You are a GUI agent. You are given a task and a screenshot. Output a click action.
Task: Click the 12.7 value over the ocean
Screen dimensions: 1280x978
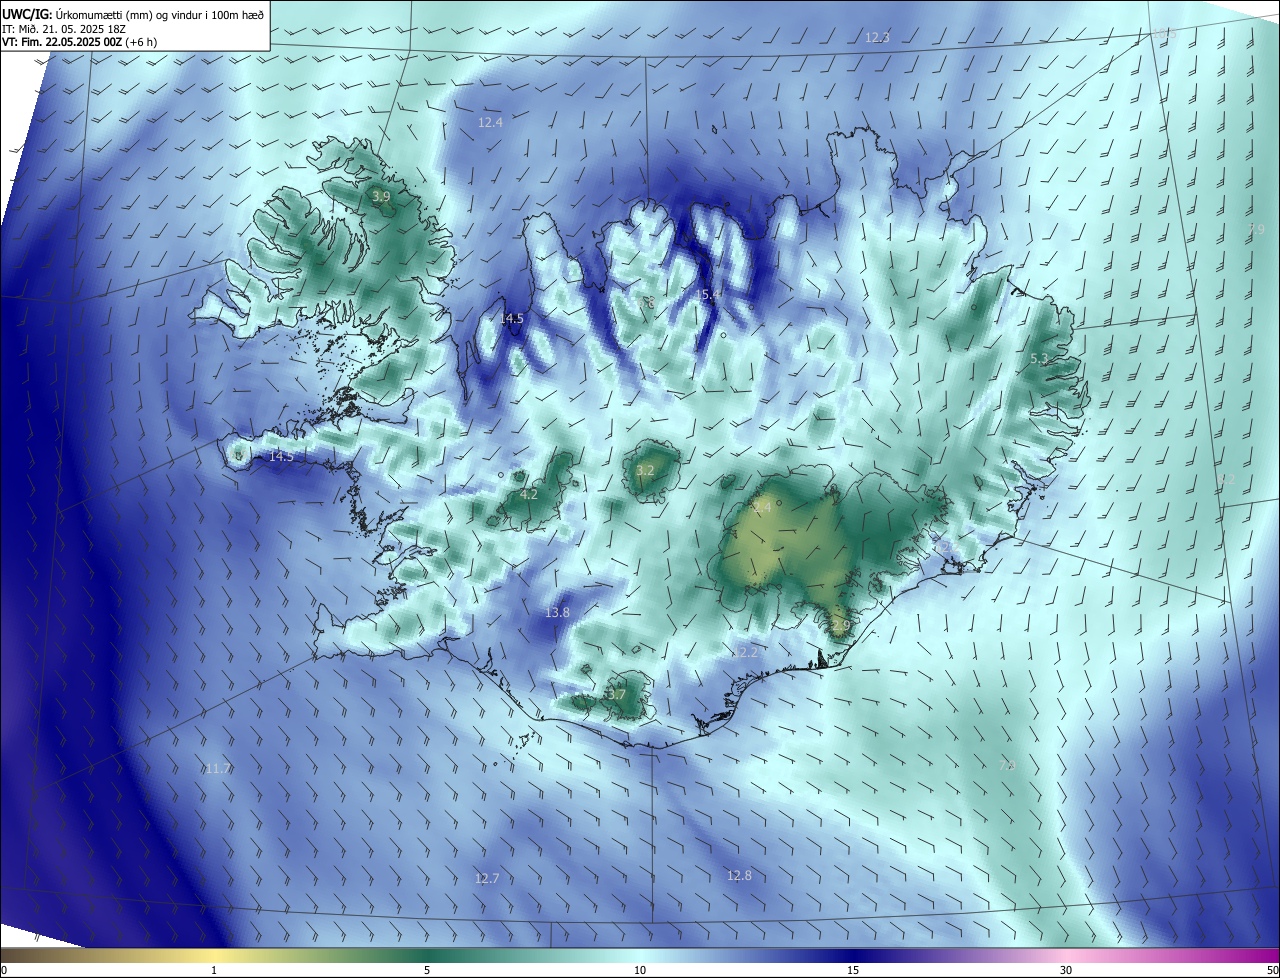486,878
